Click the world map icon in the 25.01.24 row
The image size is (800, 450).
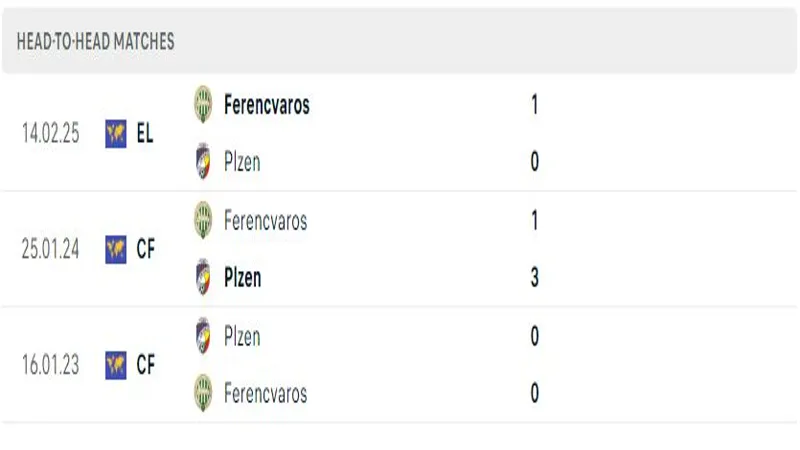coord(116,249)
